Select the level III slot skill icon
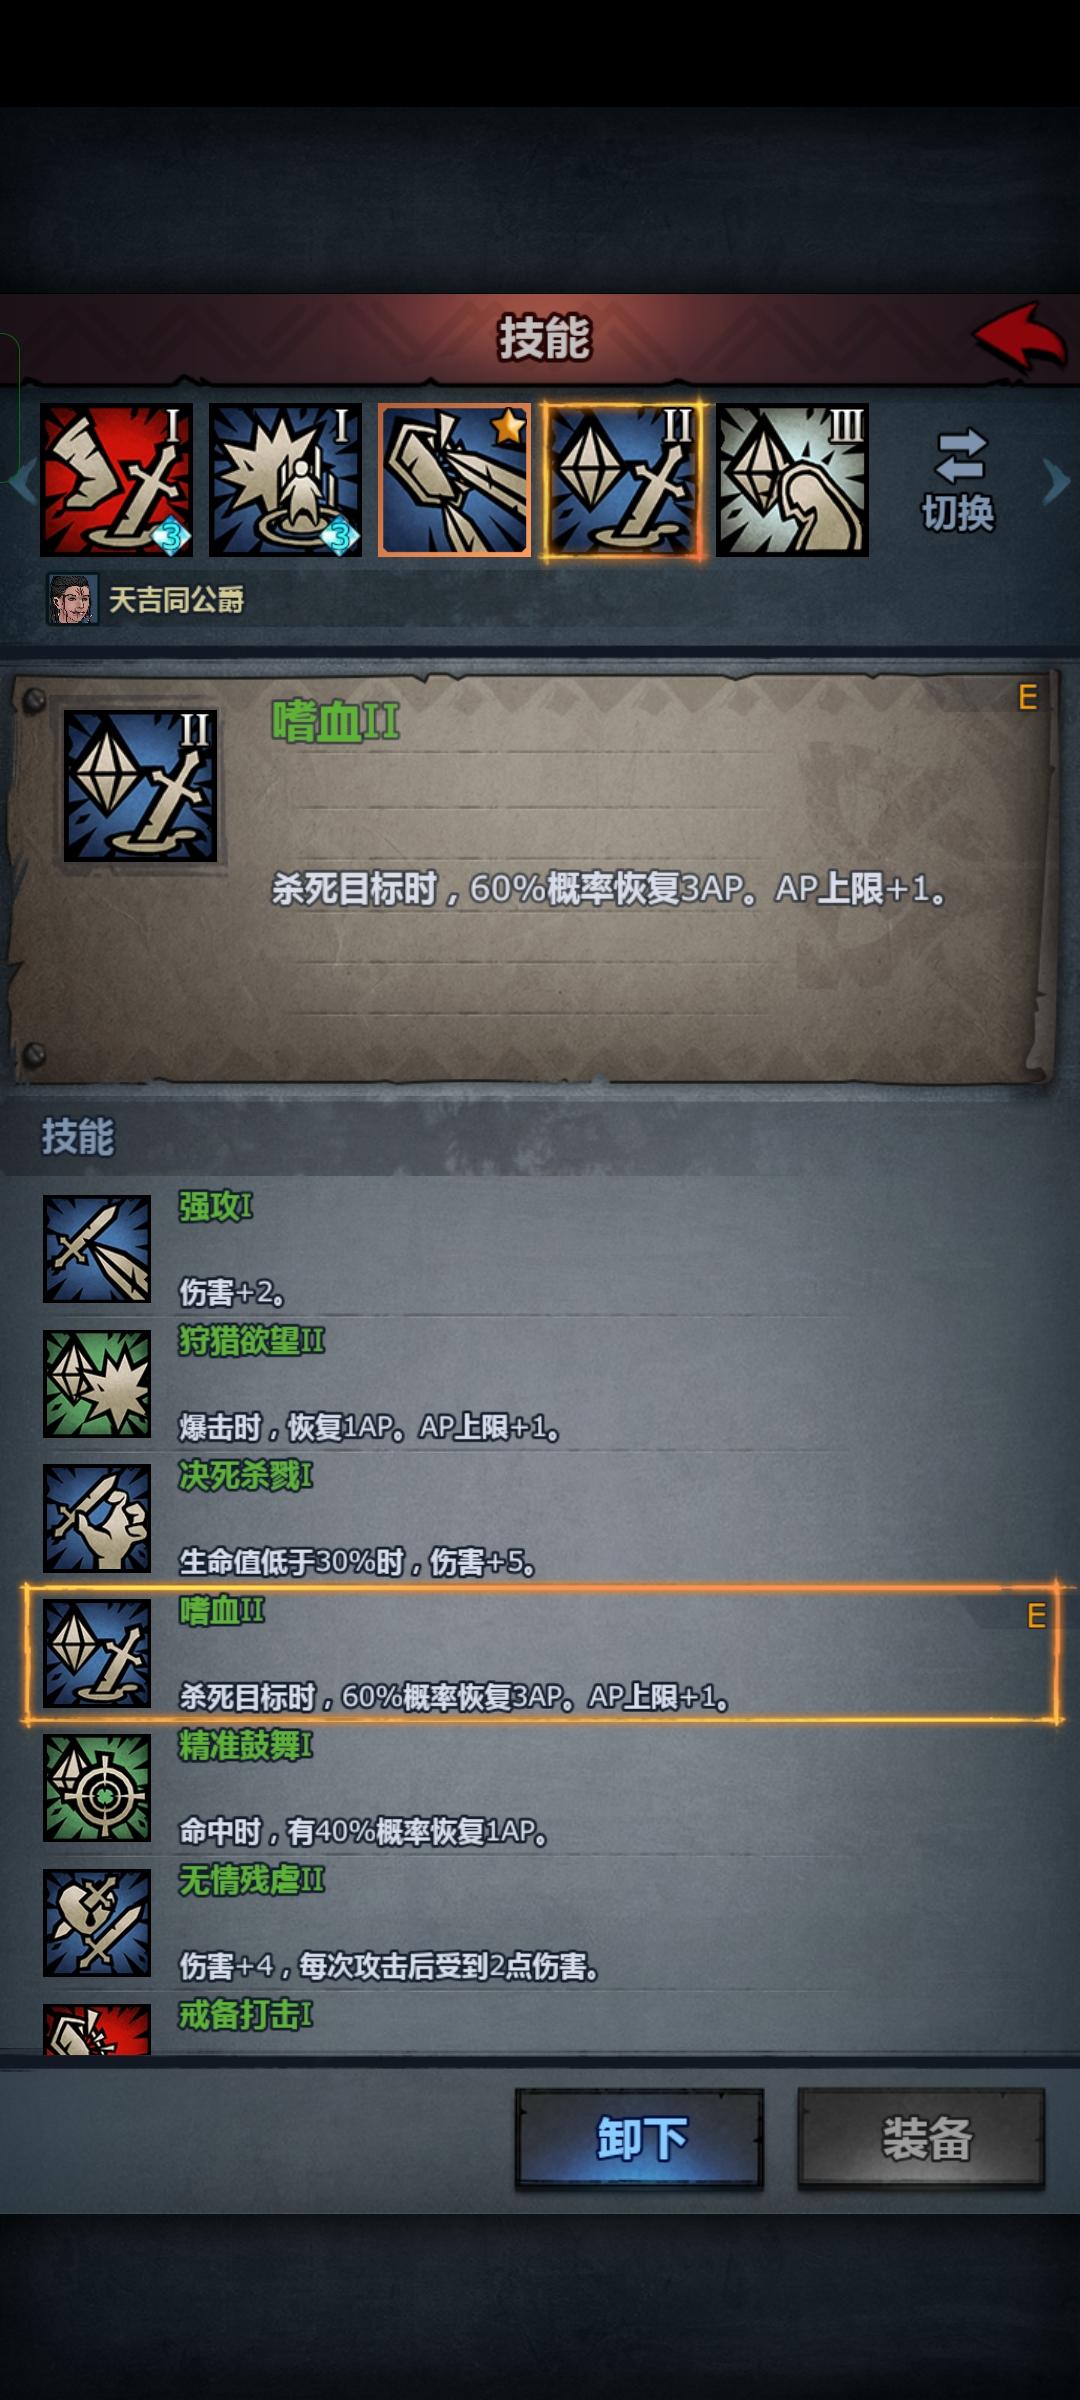1080x2400 pixels. [792, 480]
